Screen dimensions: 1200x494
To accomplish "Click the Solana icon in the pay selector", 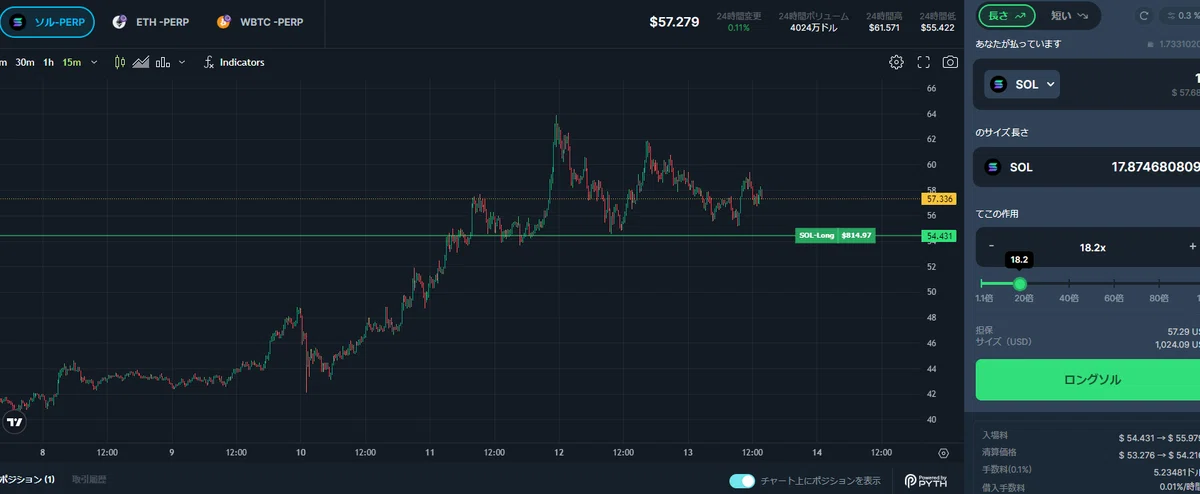I will (x=998, y=85).
